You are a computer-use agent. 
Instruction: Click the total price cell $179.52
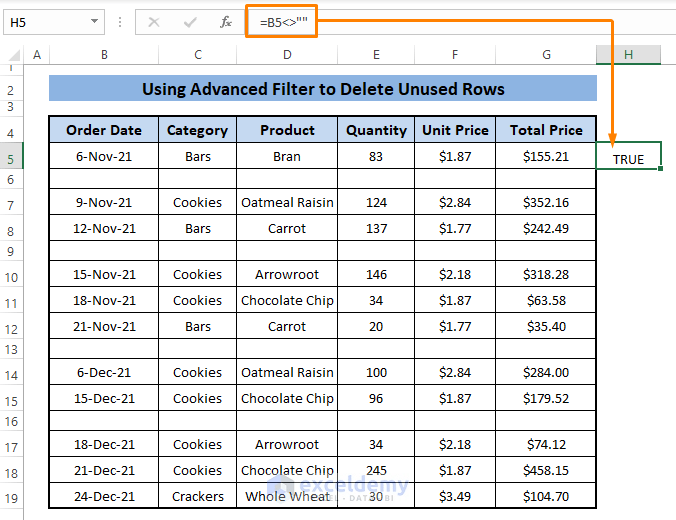coord(546,398)
